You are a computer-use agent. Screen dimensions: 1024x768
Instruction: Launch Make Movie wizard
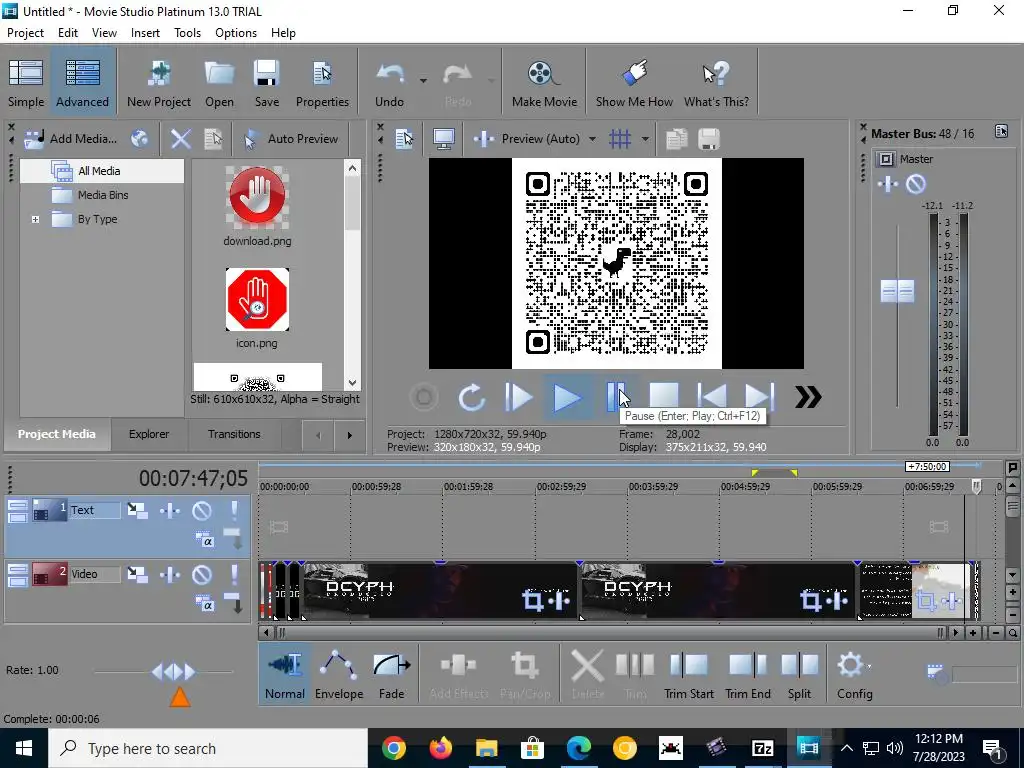[x=544, y=83]
